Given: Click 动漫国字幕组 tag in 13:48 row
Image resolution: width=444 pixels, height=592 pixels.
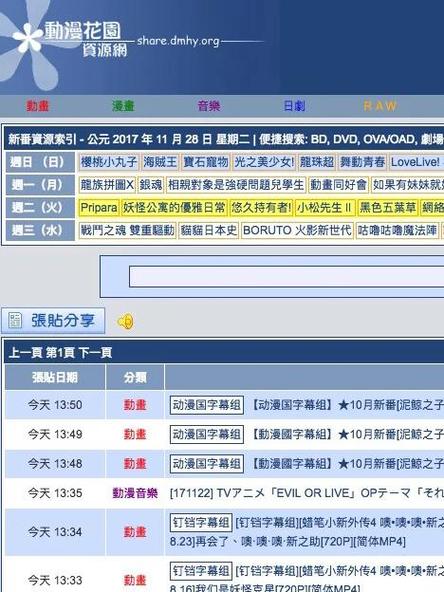Looking at the screenshot, I should [207, 464].
